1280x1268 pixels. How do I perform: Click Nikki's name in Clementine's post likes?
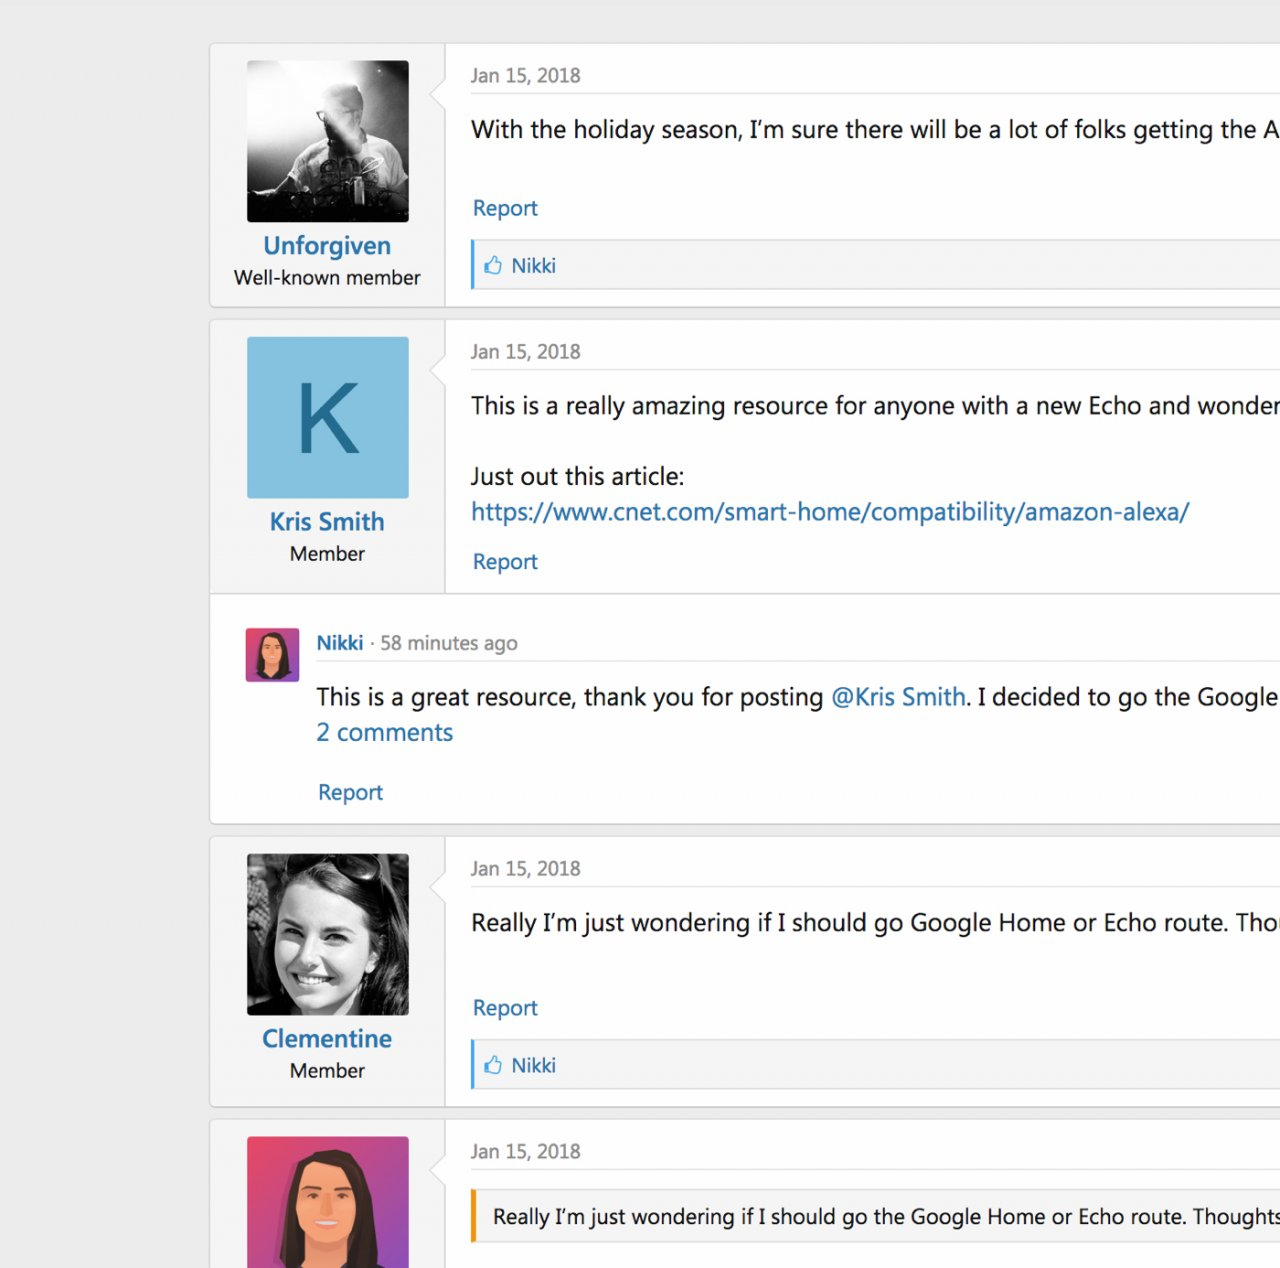click(534, 1066)
